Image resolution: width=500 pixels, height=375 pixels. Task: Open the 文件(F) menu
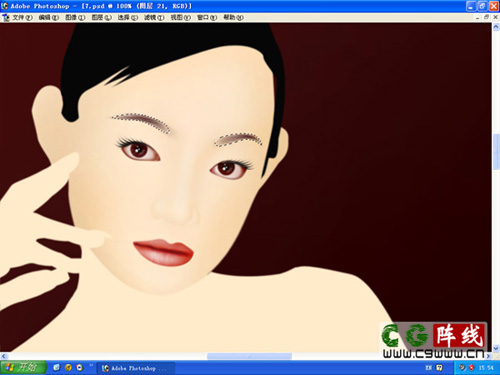(x=22, y=17)
